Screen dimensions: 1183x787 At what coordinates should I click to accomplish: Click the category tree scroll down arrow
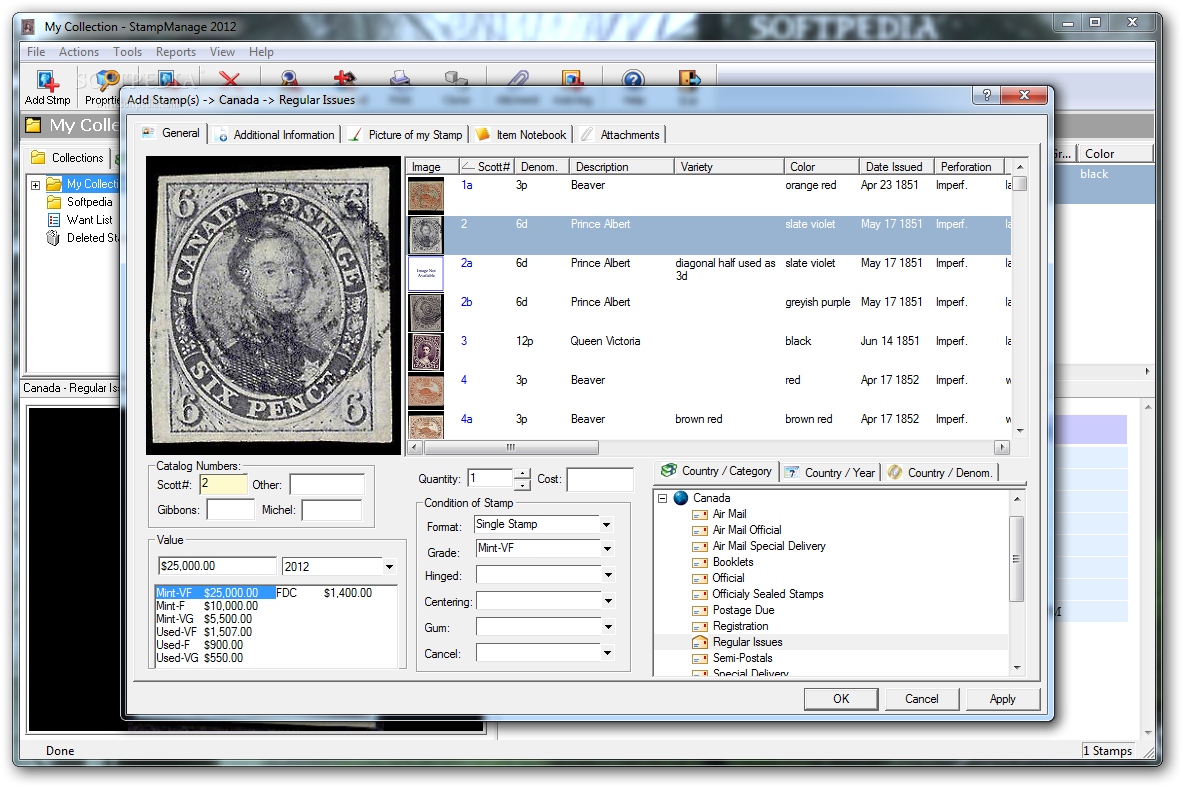point(1017,668)
